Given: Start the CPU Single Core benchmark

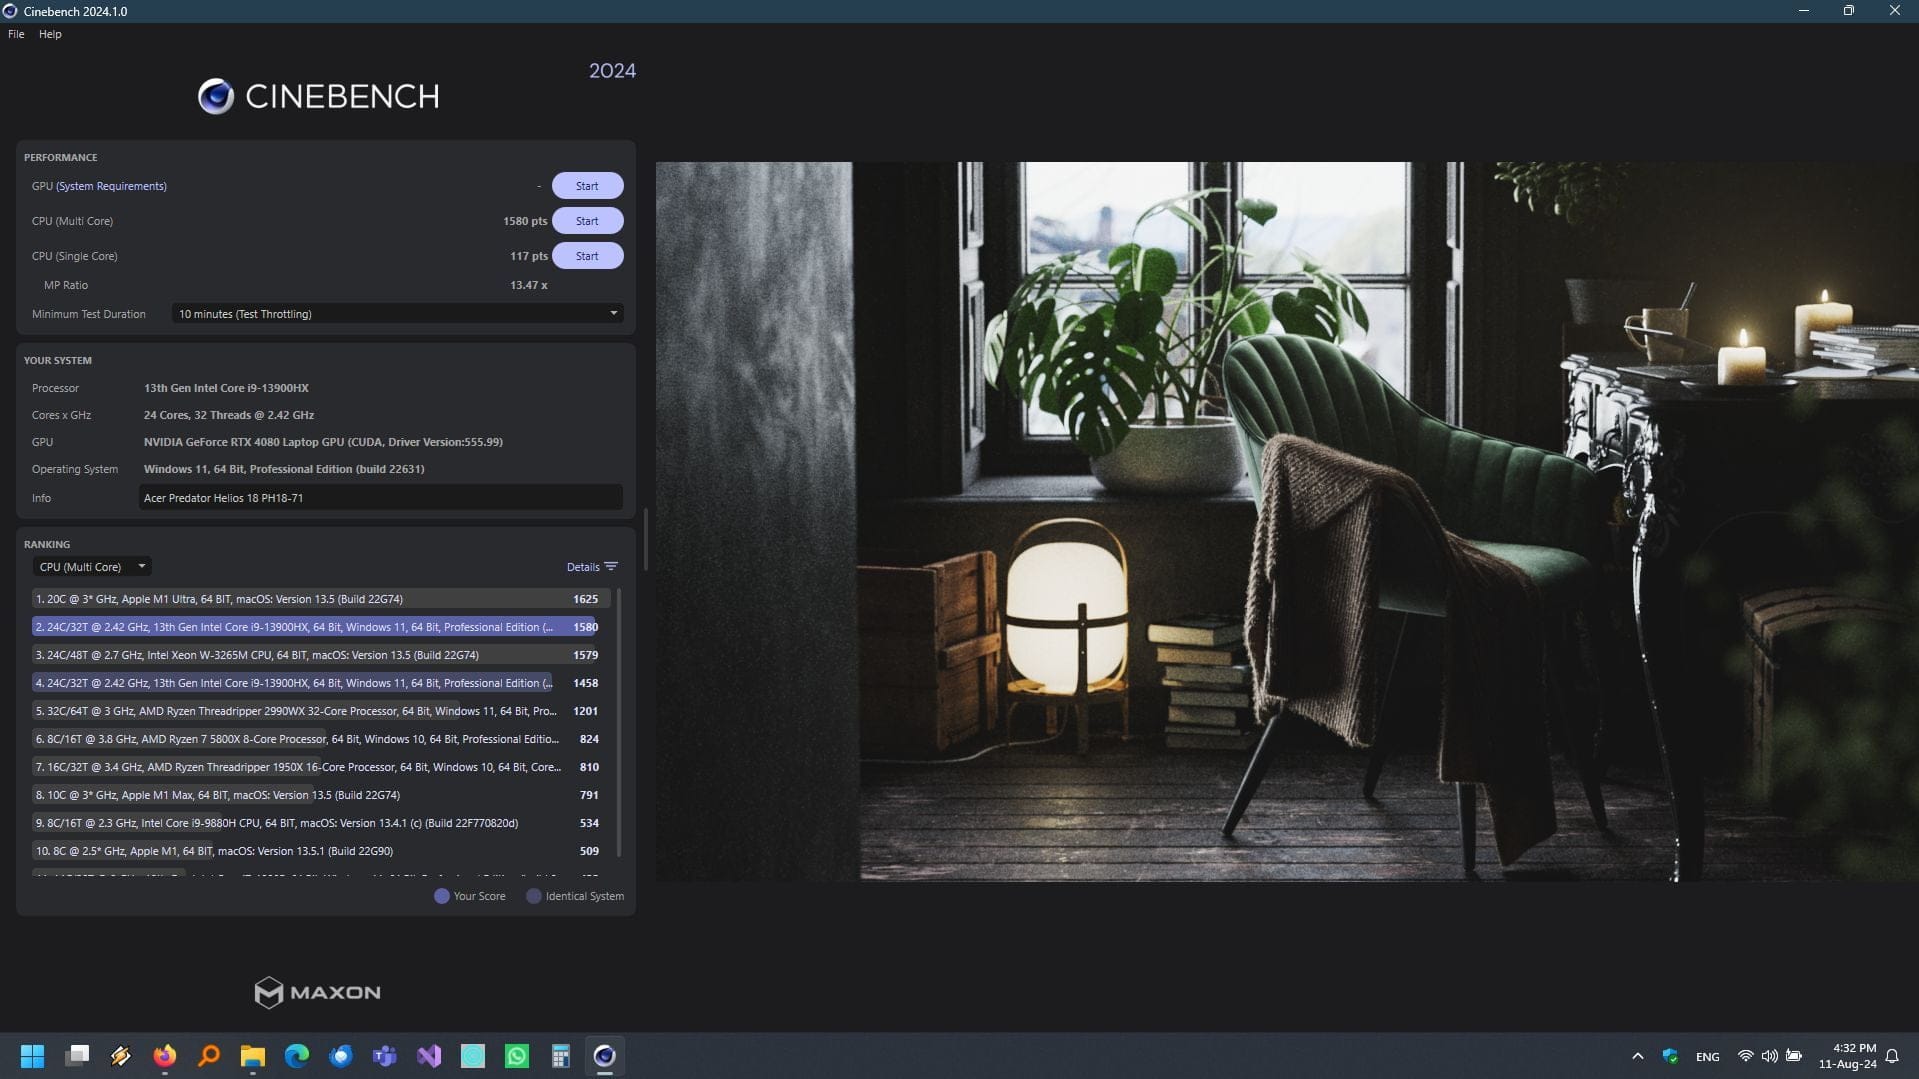Looking at the screenshot, I should 587,256.
